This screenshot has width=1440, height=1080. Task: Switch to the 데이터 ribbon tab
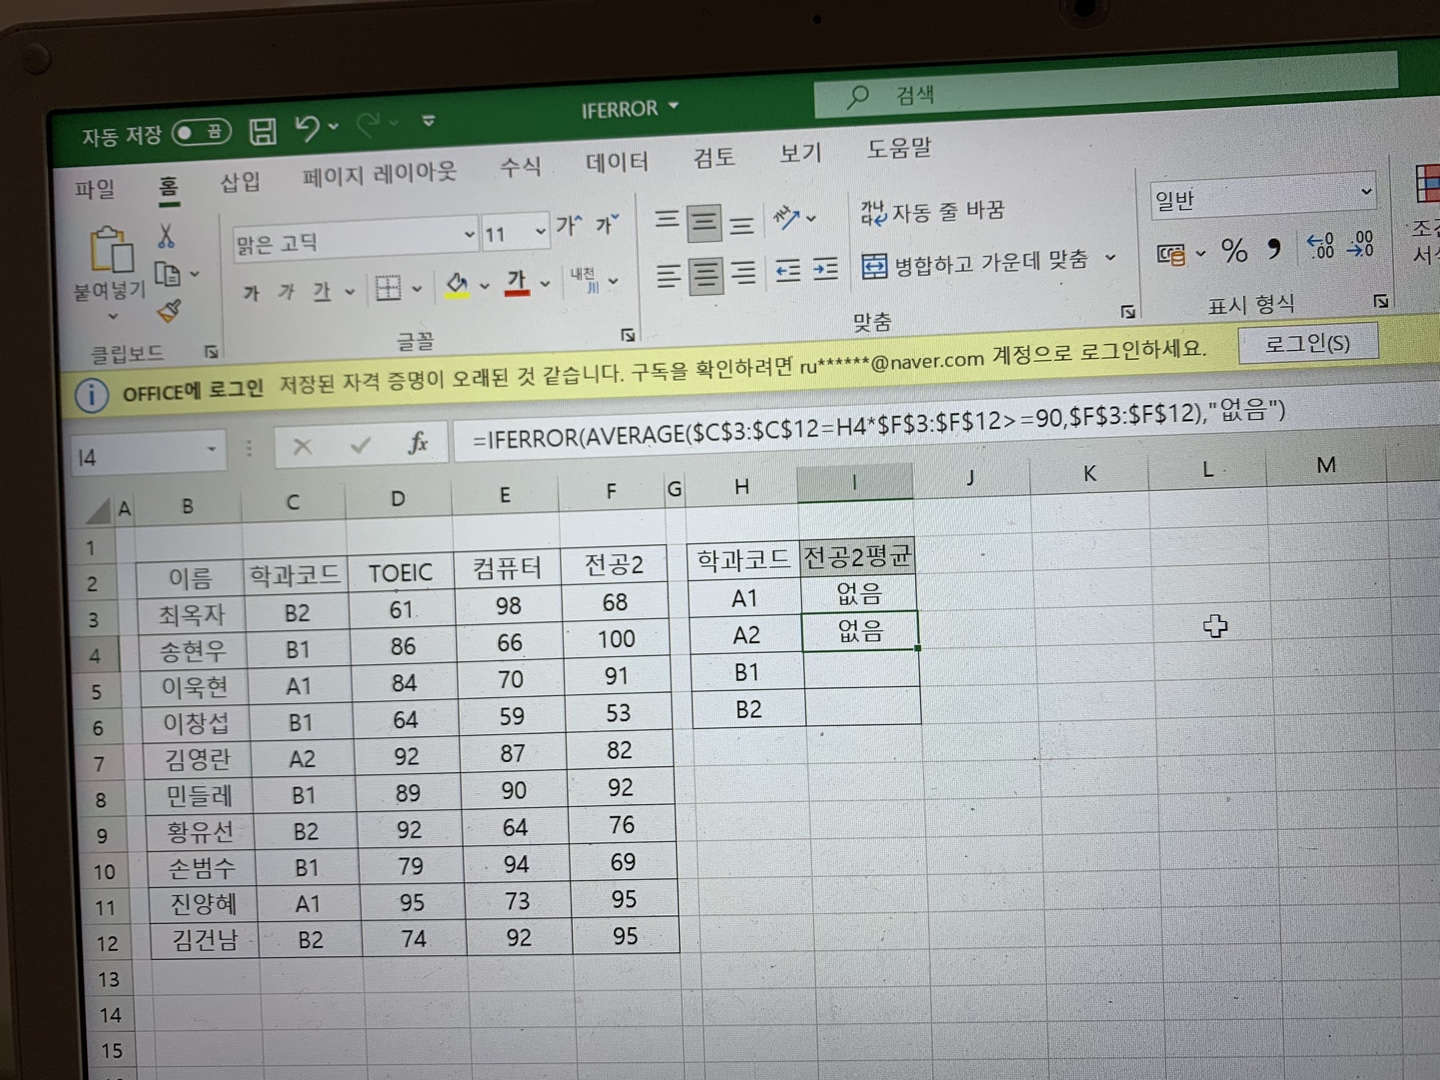tap(616, 162)
